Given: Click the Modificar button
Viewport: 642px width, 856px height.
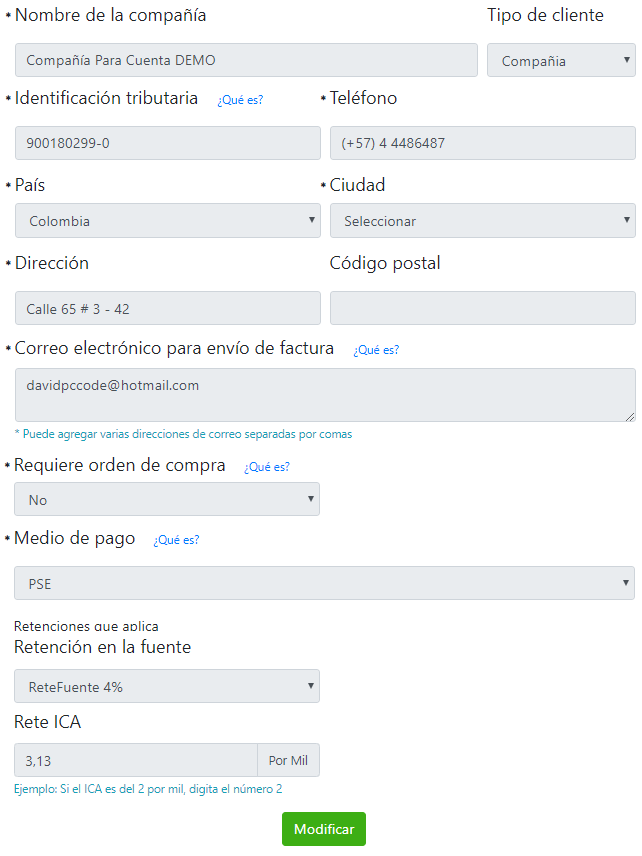Looking at the screenshot, I should (x=323, y=829).
